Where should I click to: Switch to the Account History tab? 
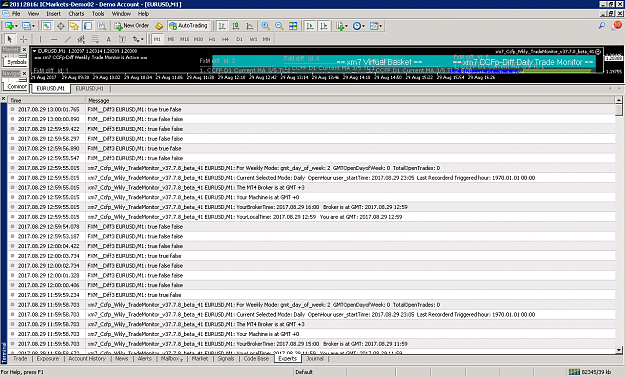(x=87, y=359)
